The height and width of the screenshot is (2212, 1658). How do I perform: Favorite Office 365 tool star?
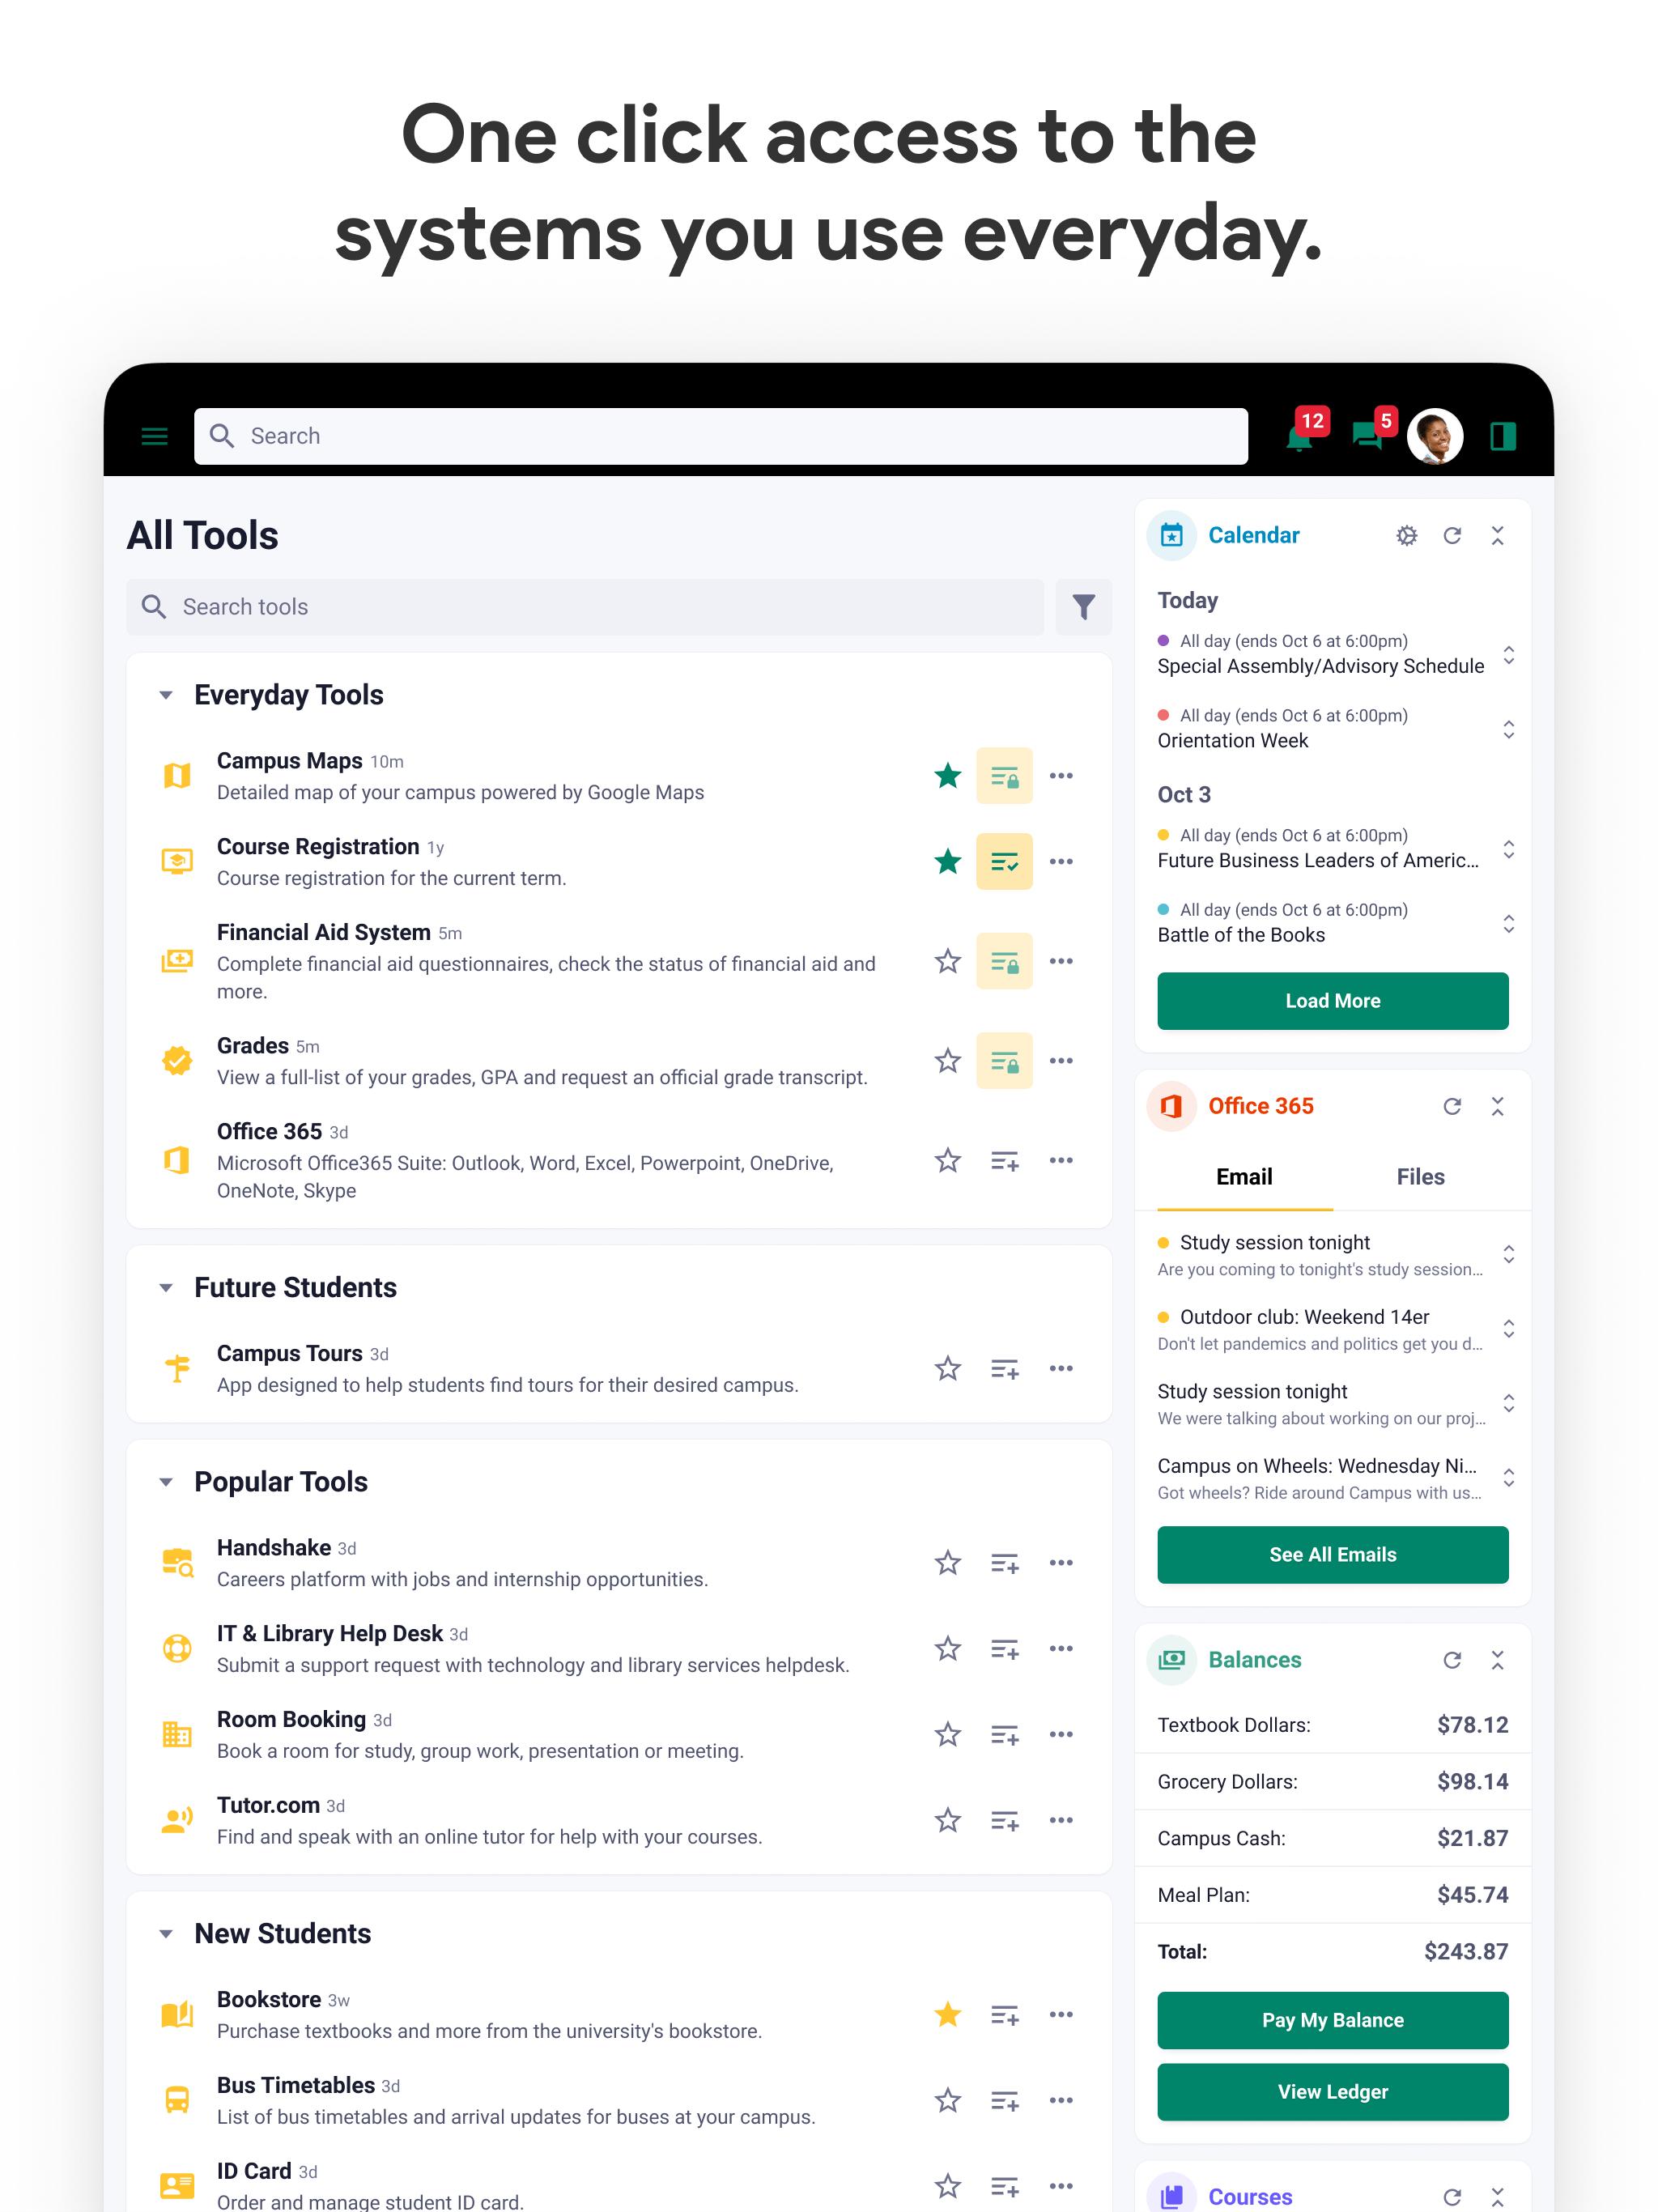point(947,1160)
